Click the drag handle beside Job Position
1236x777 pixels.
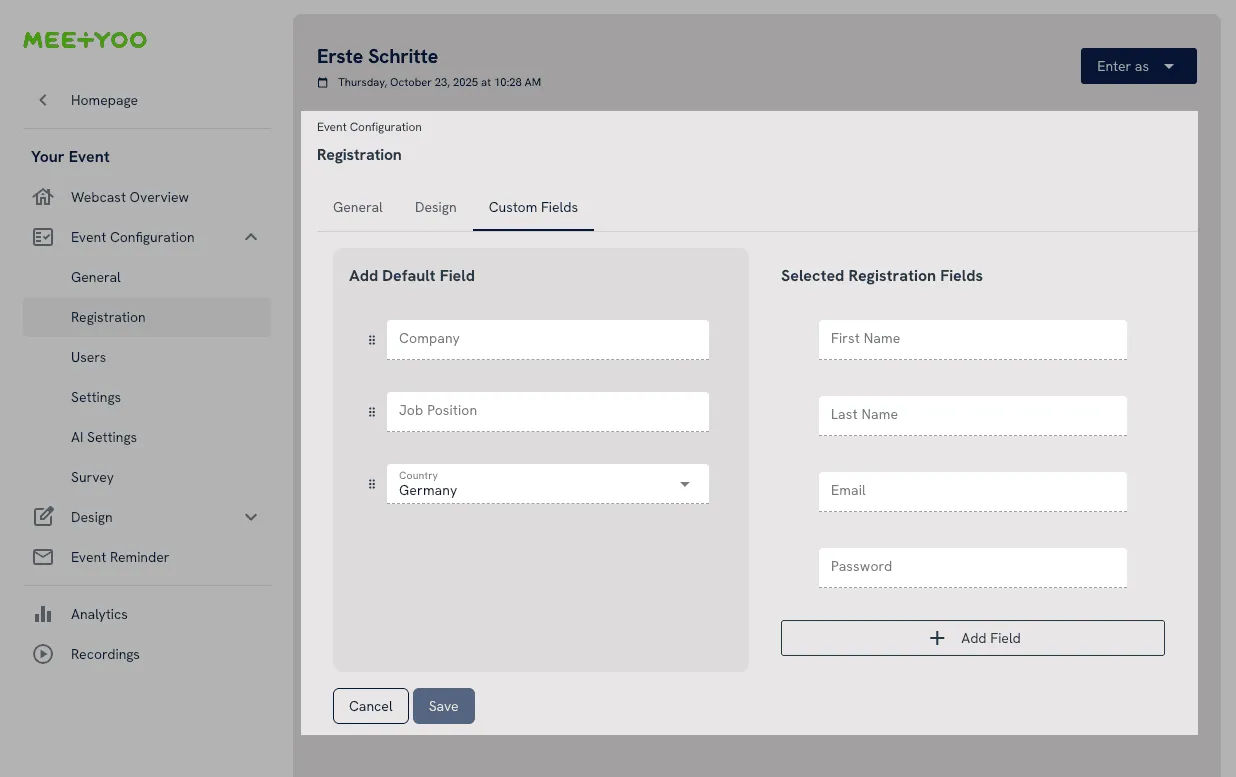(371, 412)
